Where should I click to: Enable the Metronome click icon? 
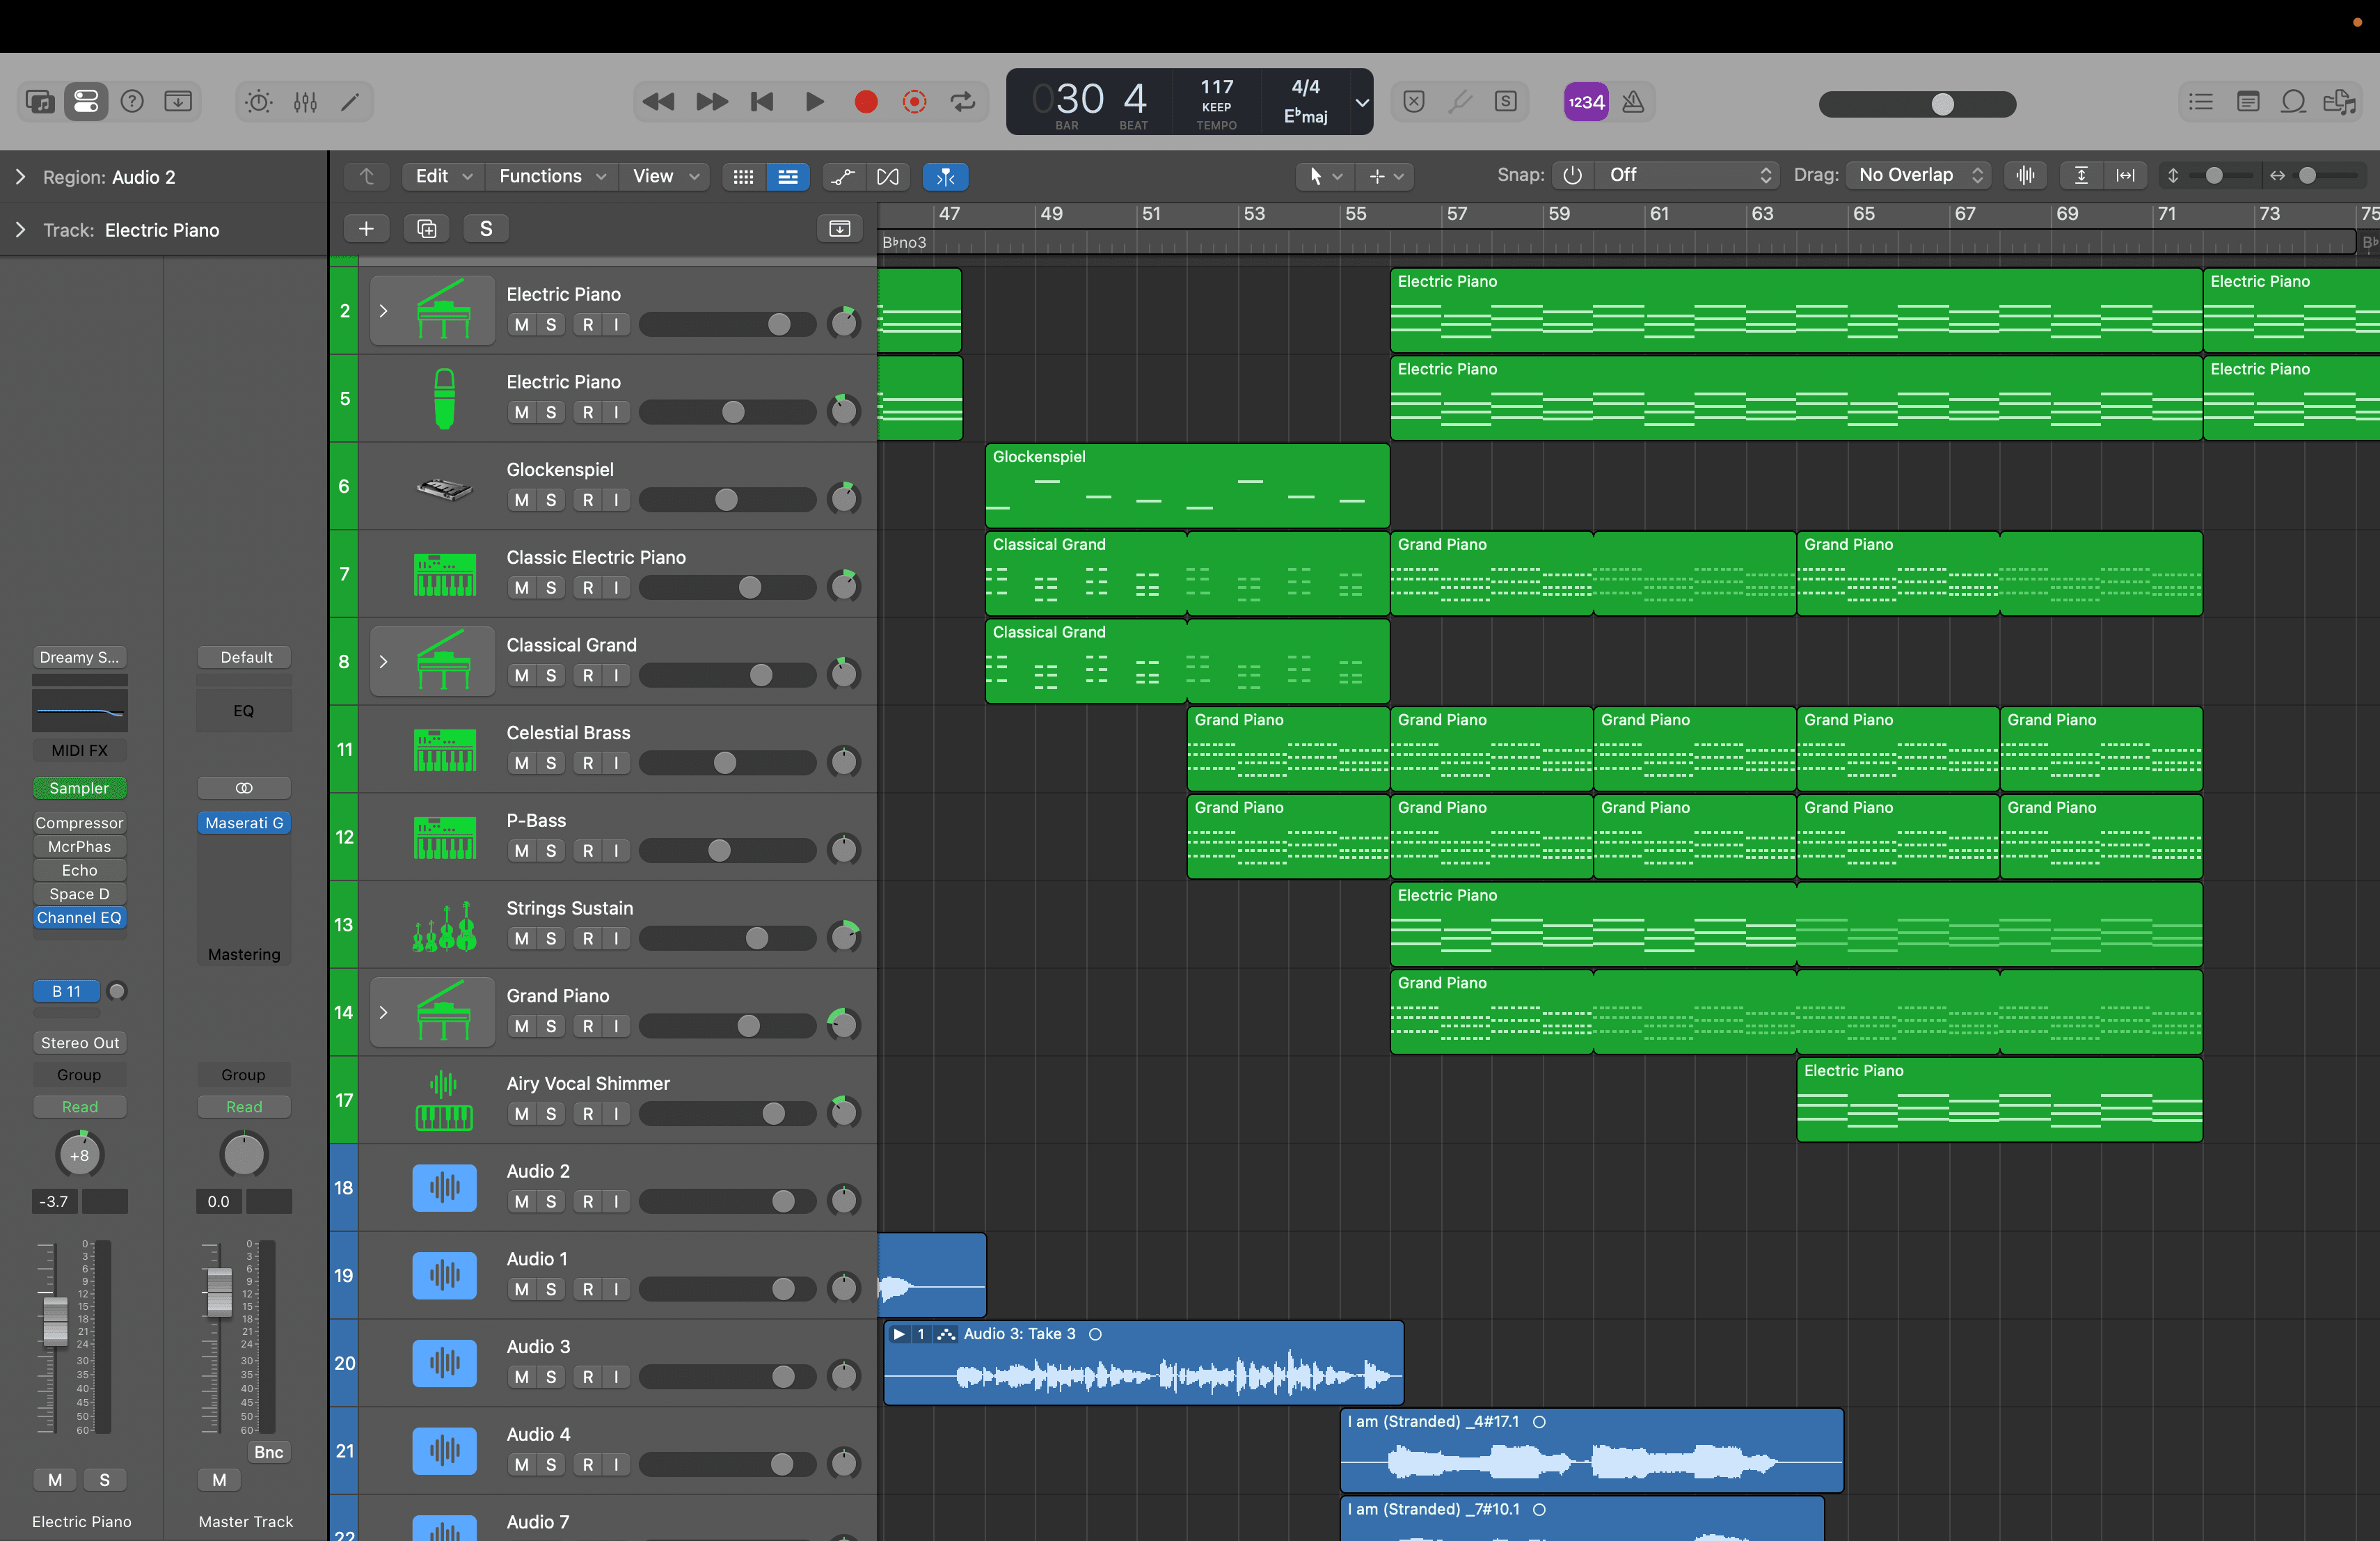click(x=1633, y=102)
